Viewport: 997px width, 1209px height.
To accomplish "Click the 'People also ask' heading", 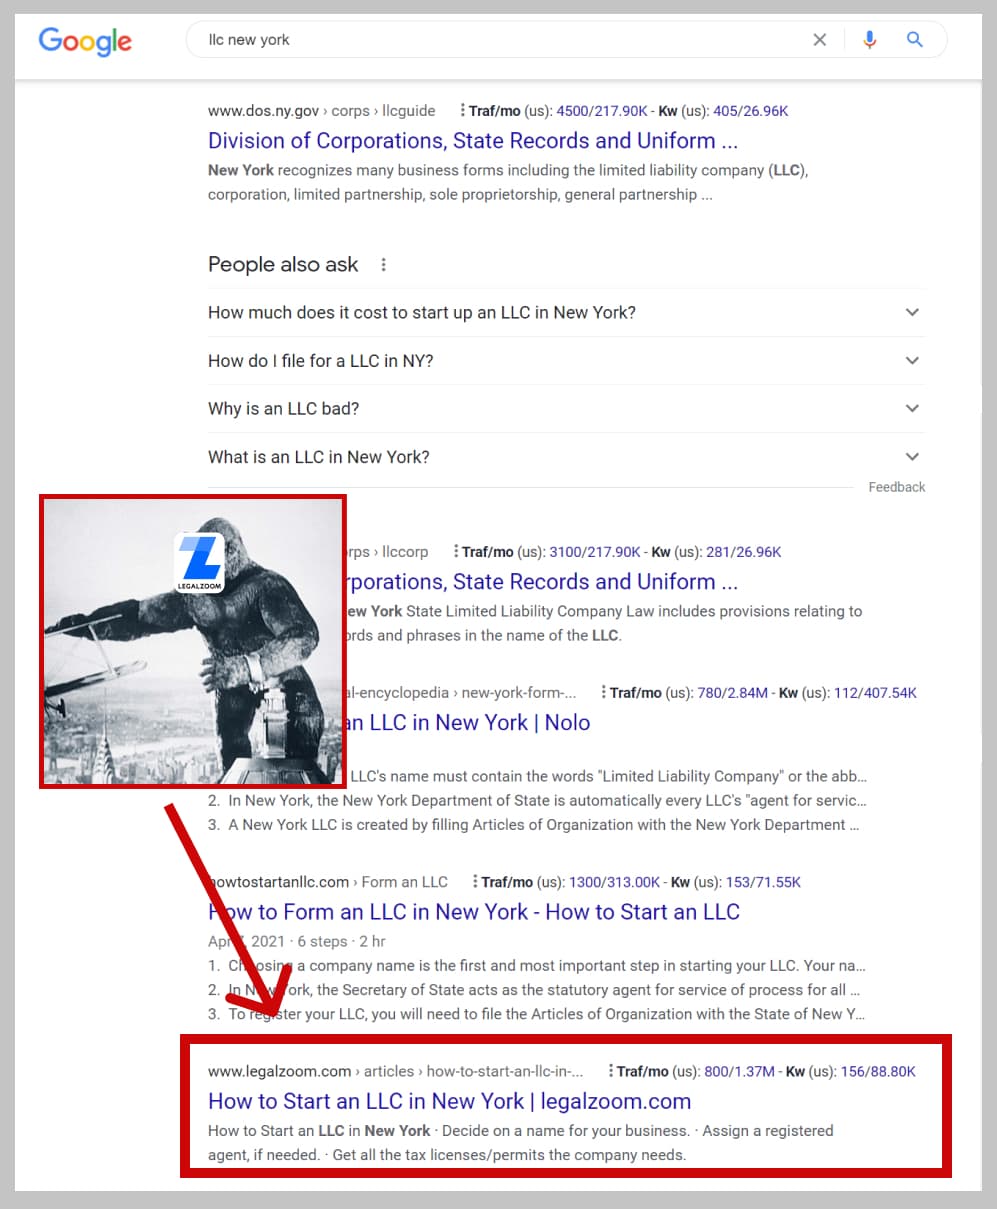I will [283, 265].
